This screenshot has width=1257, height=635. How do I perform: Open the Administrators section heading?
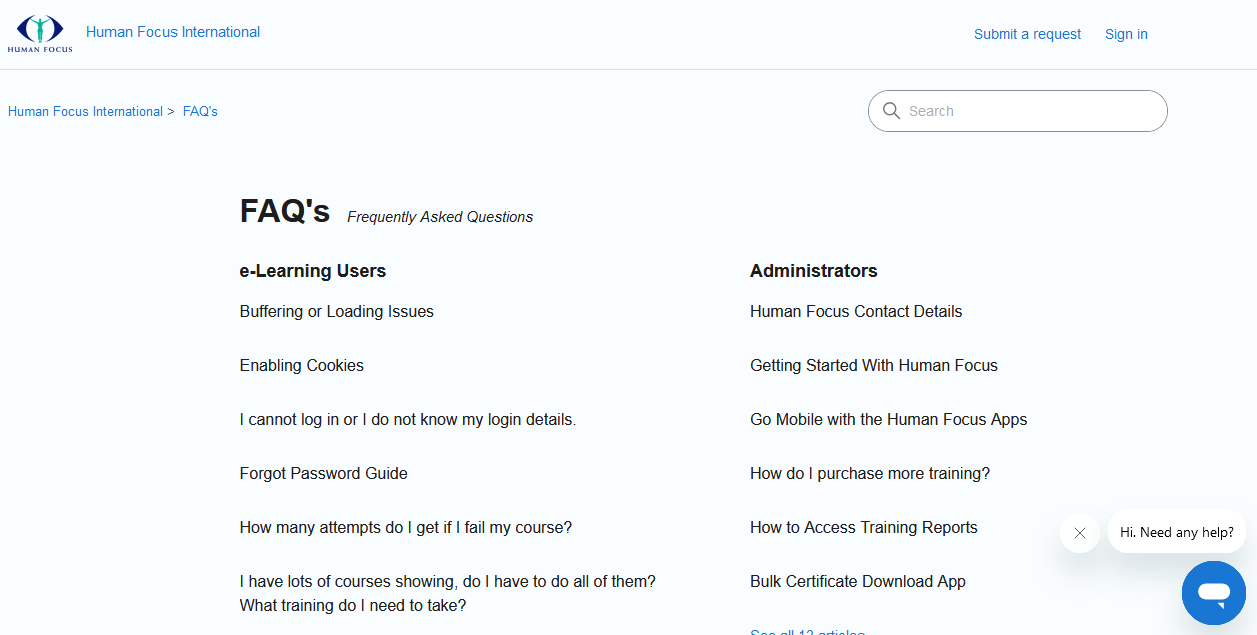tap(813, 271)
